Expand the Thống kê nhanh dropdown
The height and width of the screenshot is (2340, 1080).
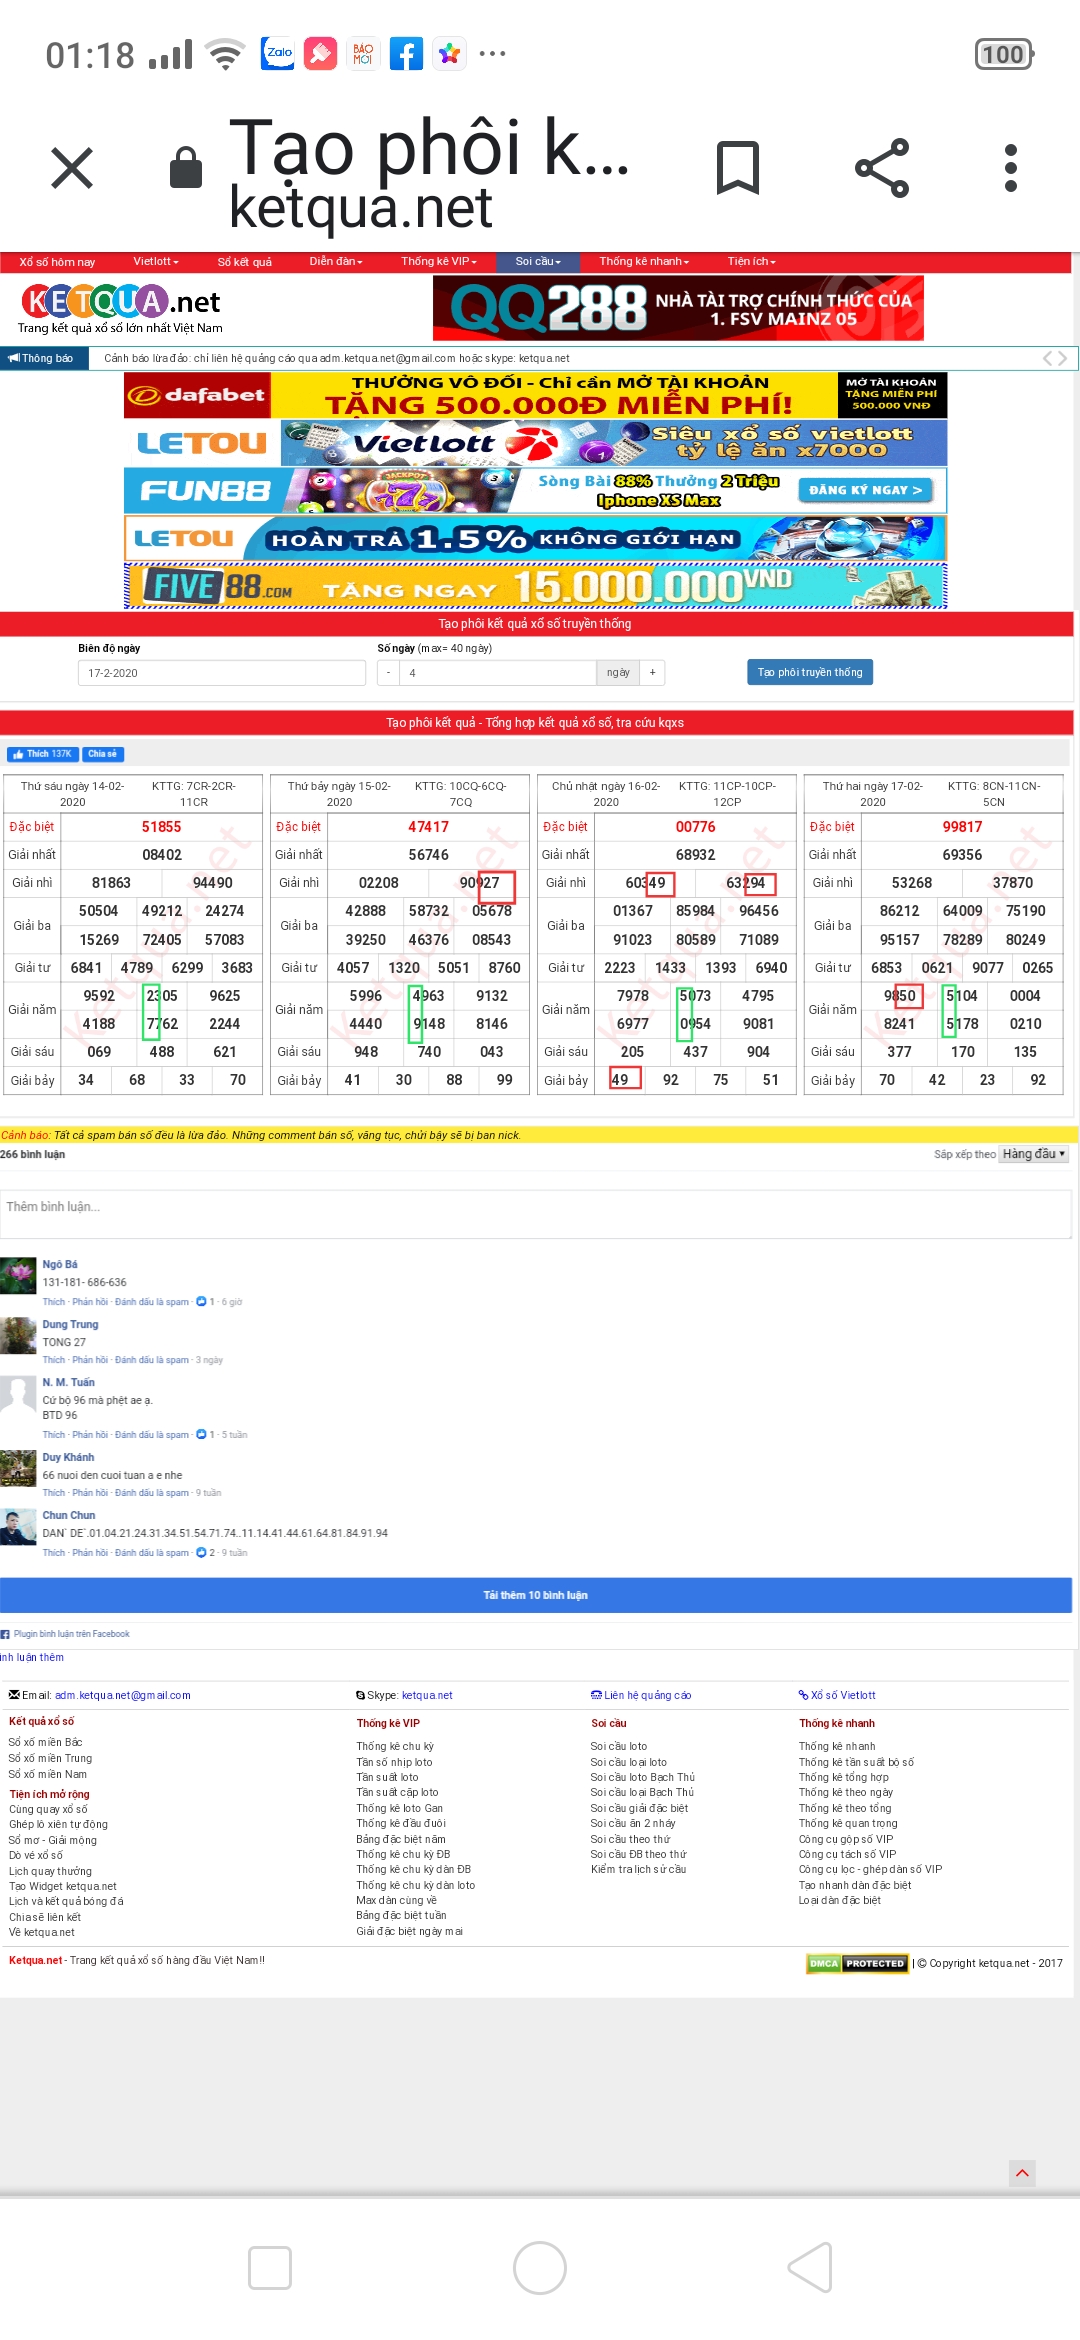click(x=644, y=262)
